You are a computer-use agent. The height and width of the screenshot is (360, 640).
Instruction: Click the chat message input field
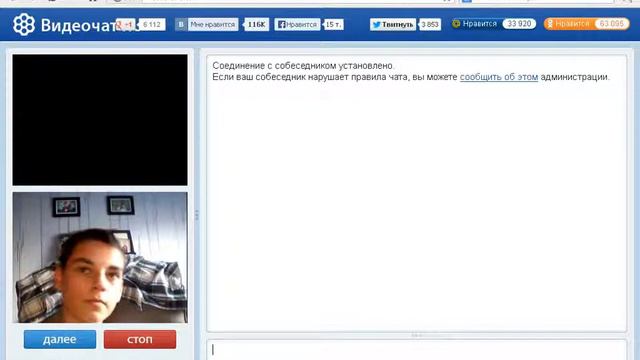click(417, 350)
